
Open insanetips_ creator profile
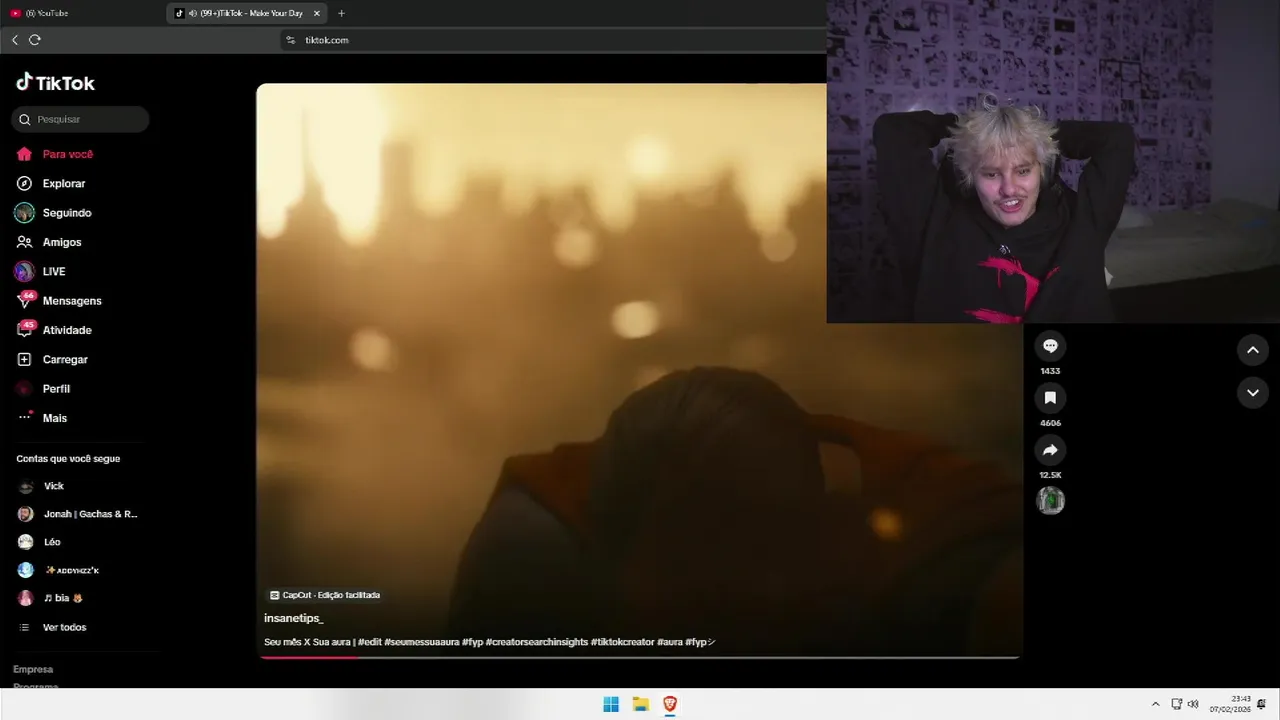(x=293, y=619)
